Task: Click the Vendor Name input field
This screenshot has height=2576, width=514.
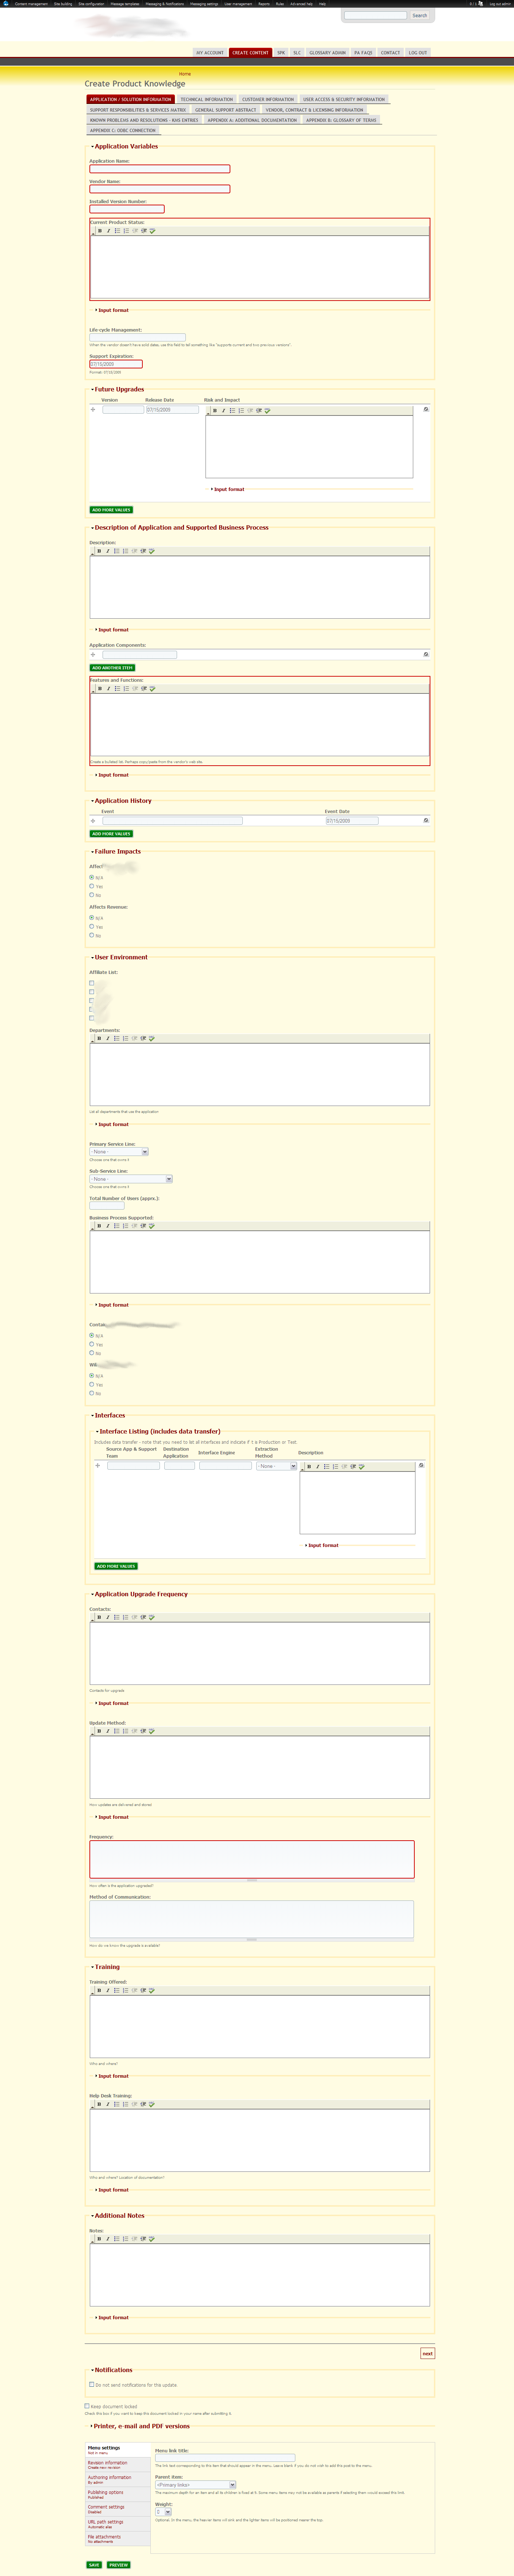Action: [160, 189]
